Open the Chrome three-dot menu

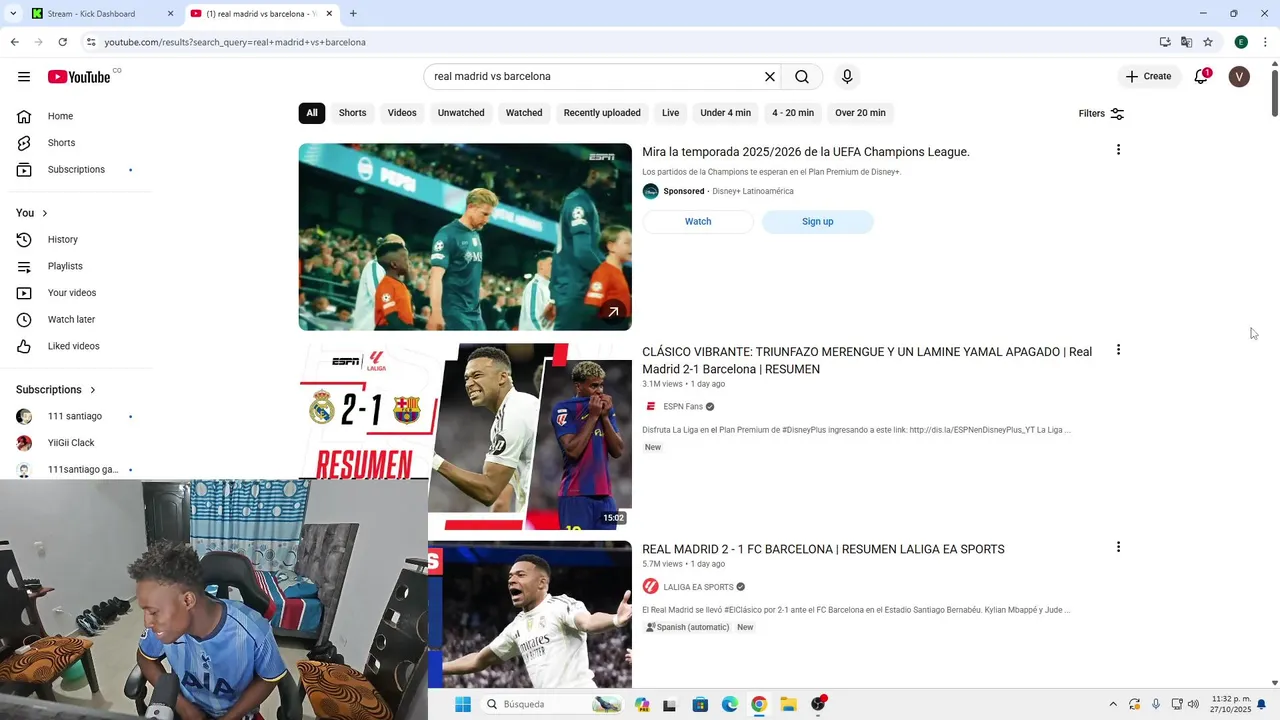point(1266,42)
